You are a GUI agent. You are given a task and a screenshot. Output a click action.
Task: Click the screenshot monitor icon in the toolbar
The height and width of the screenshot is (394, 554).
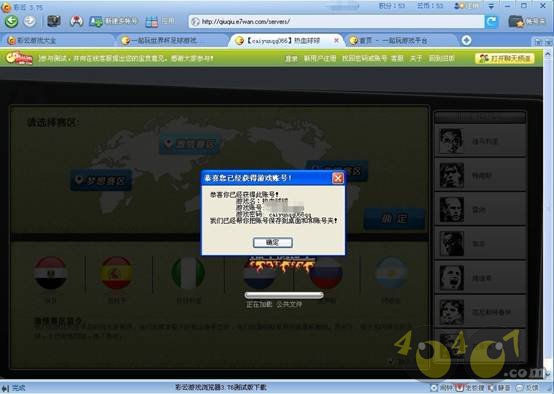[x=54, y=21]
